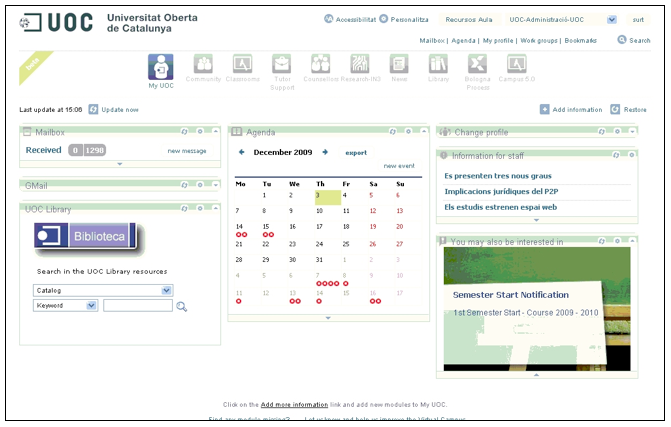Image resolution: width=671 pixels, height=427 pixels.
Task: Click the Add more information link
Action: 294,404
